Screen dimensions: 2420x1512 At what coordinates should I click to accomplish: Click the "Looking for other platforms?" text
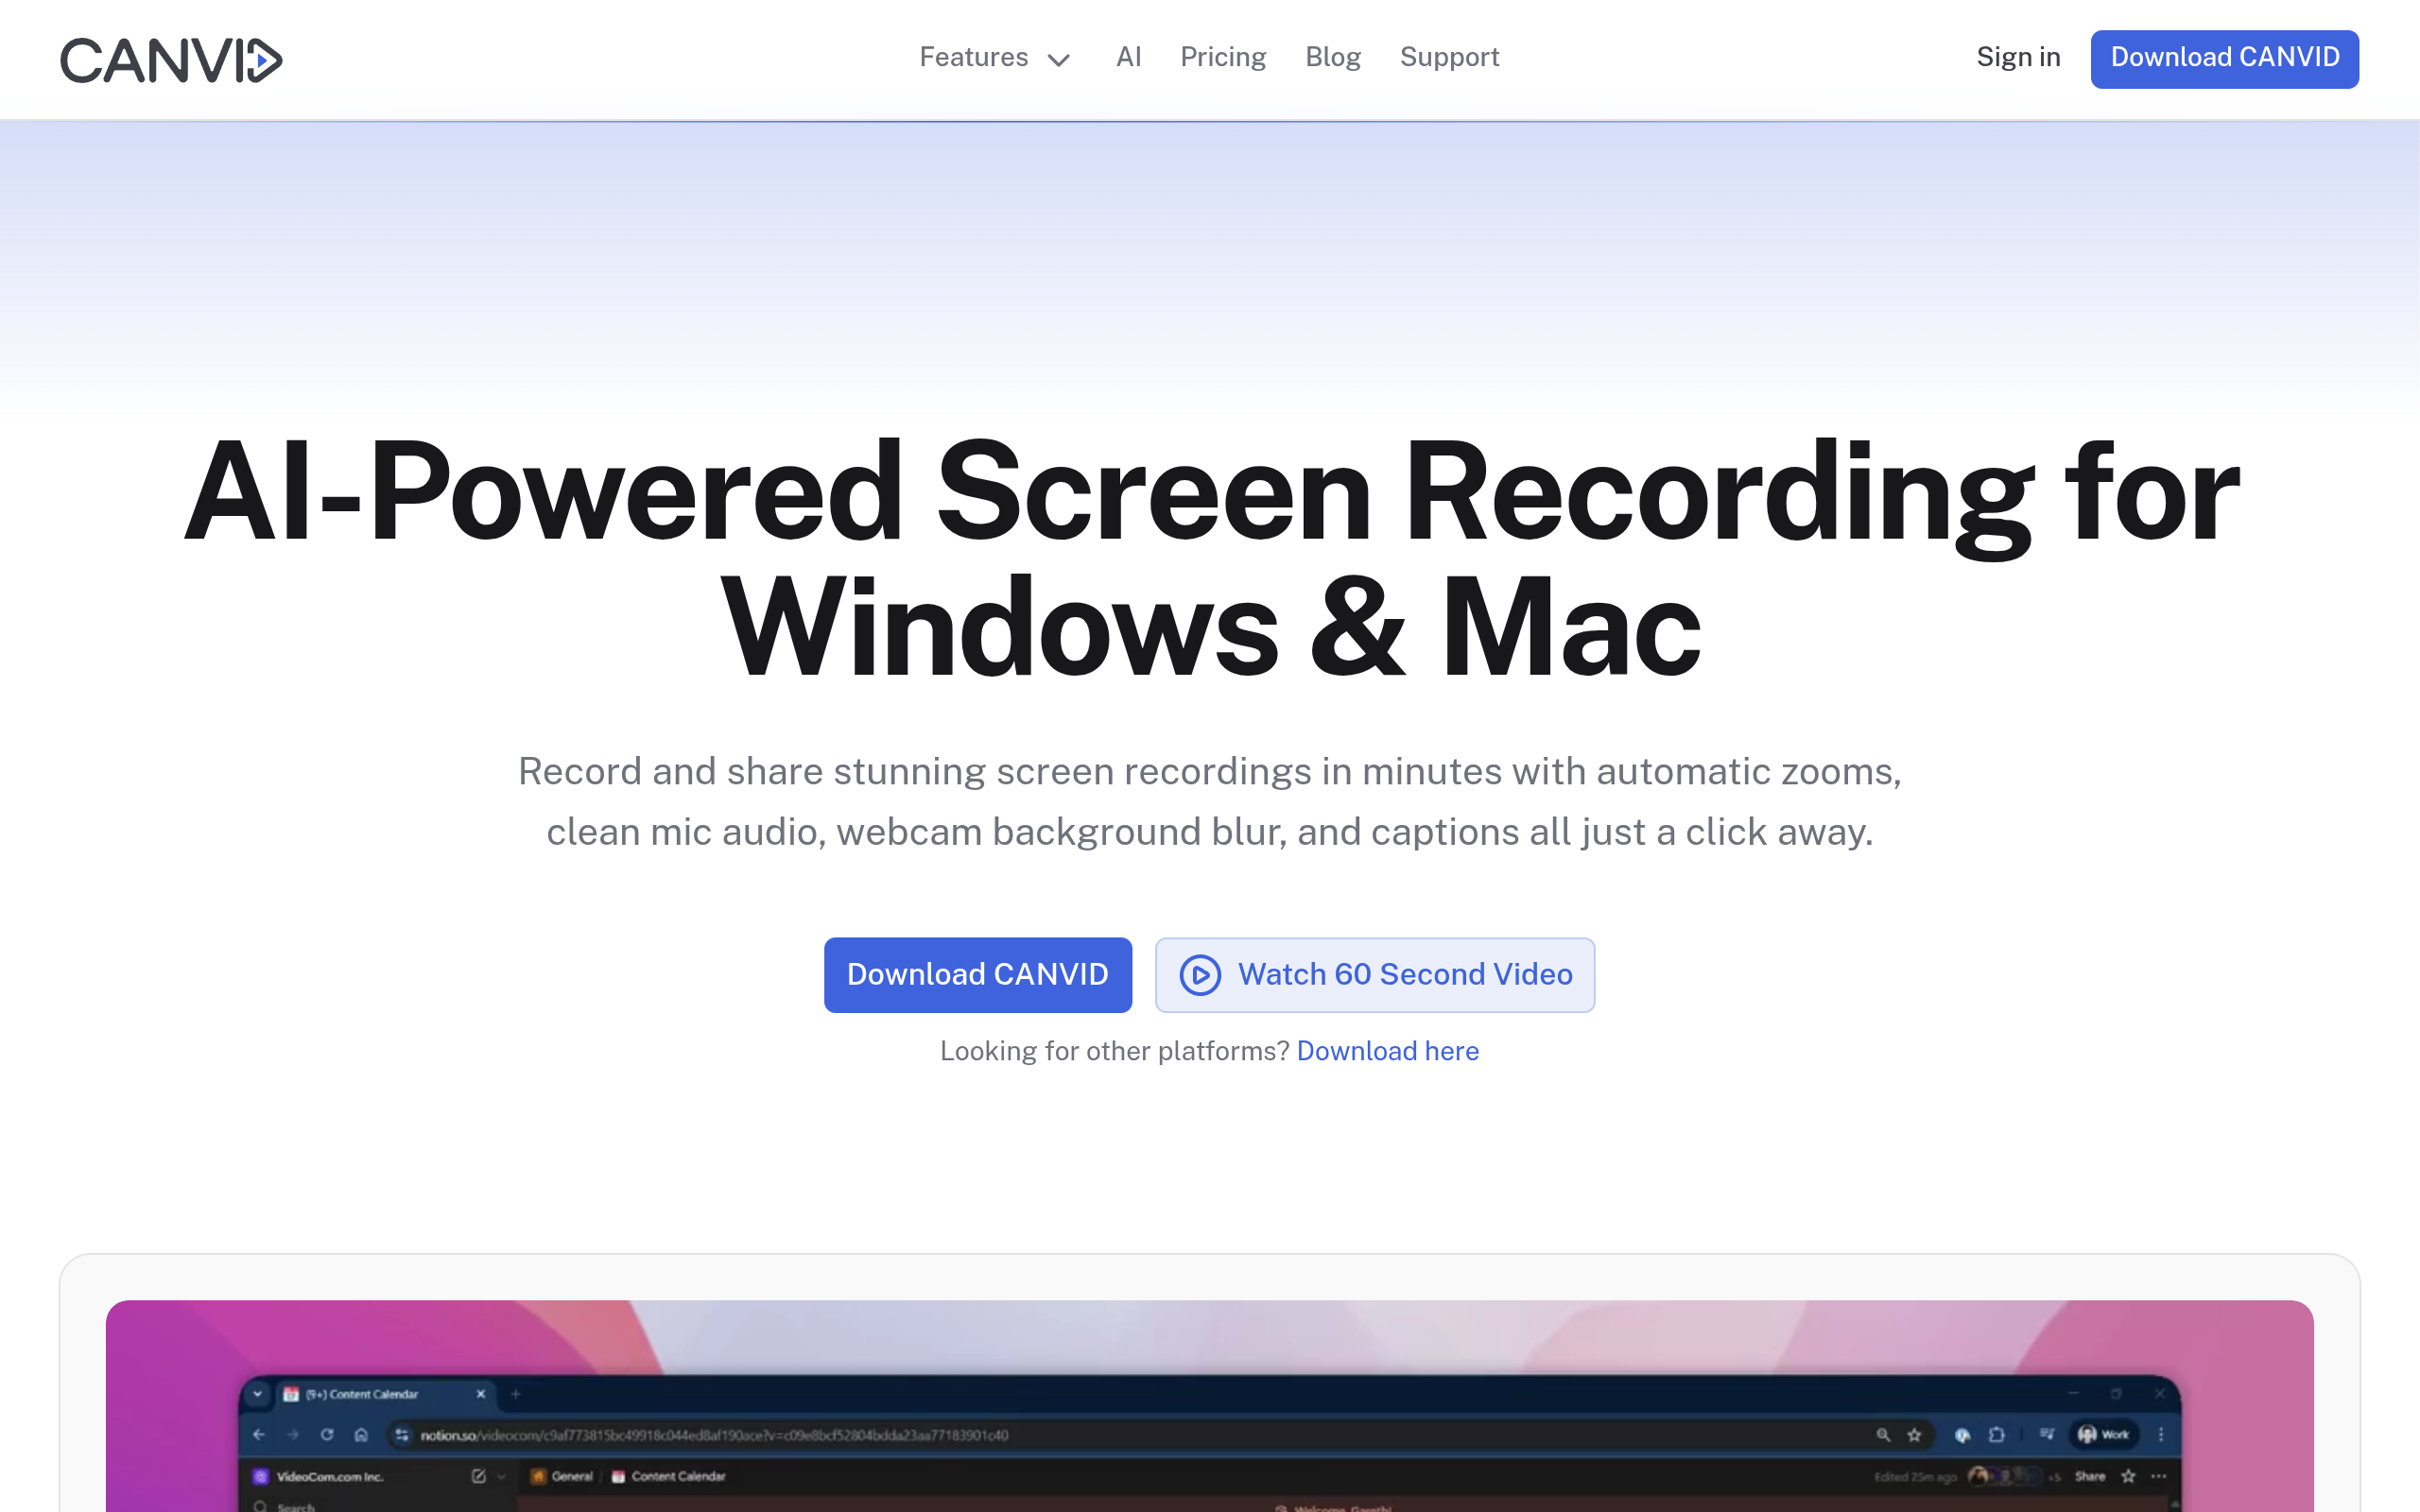click(x=1114, y=1051)
